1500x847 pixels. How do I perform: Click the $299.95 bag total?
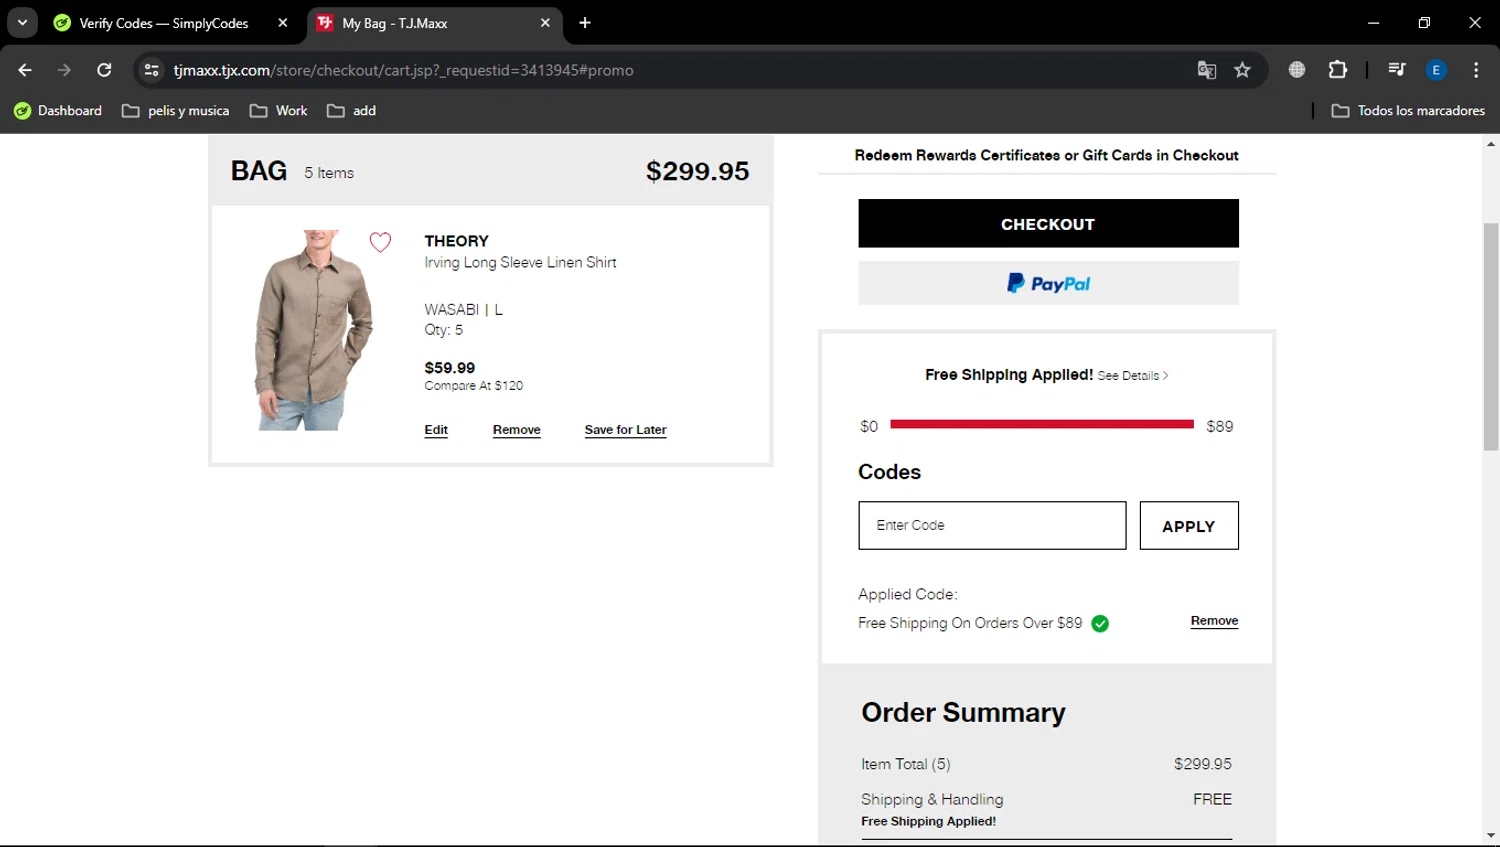point(697,171)
